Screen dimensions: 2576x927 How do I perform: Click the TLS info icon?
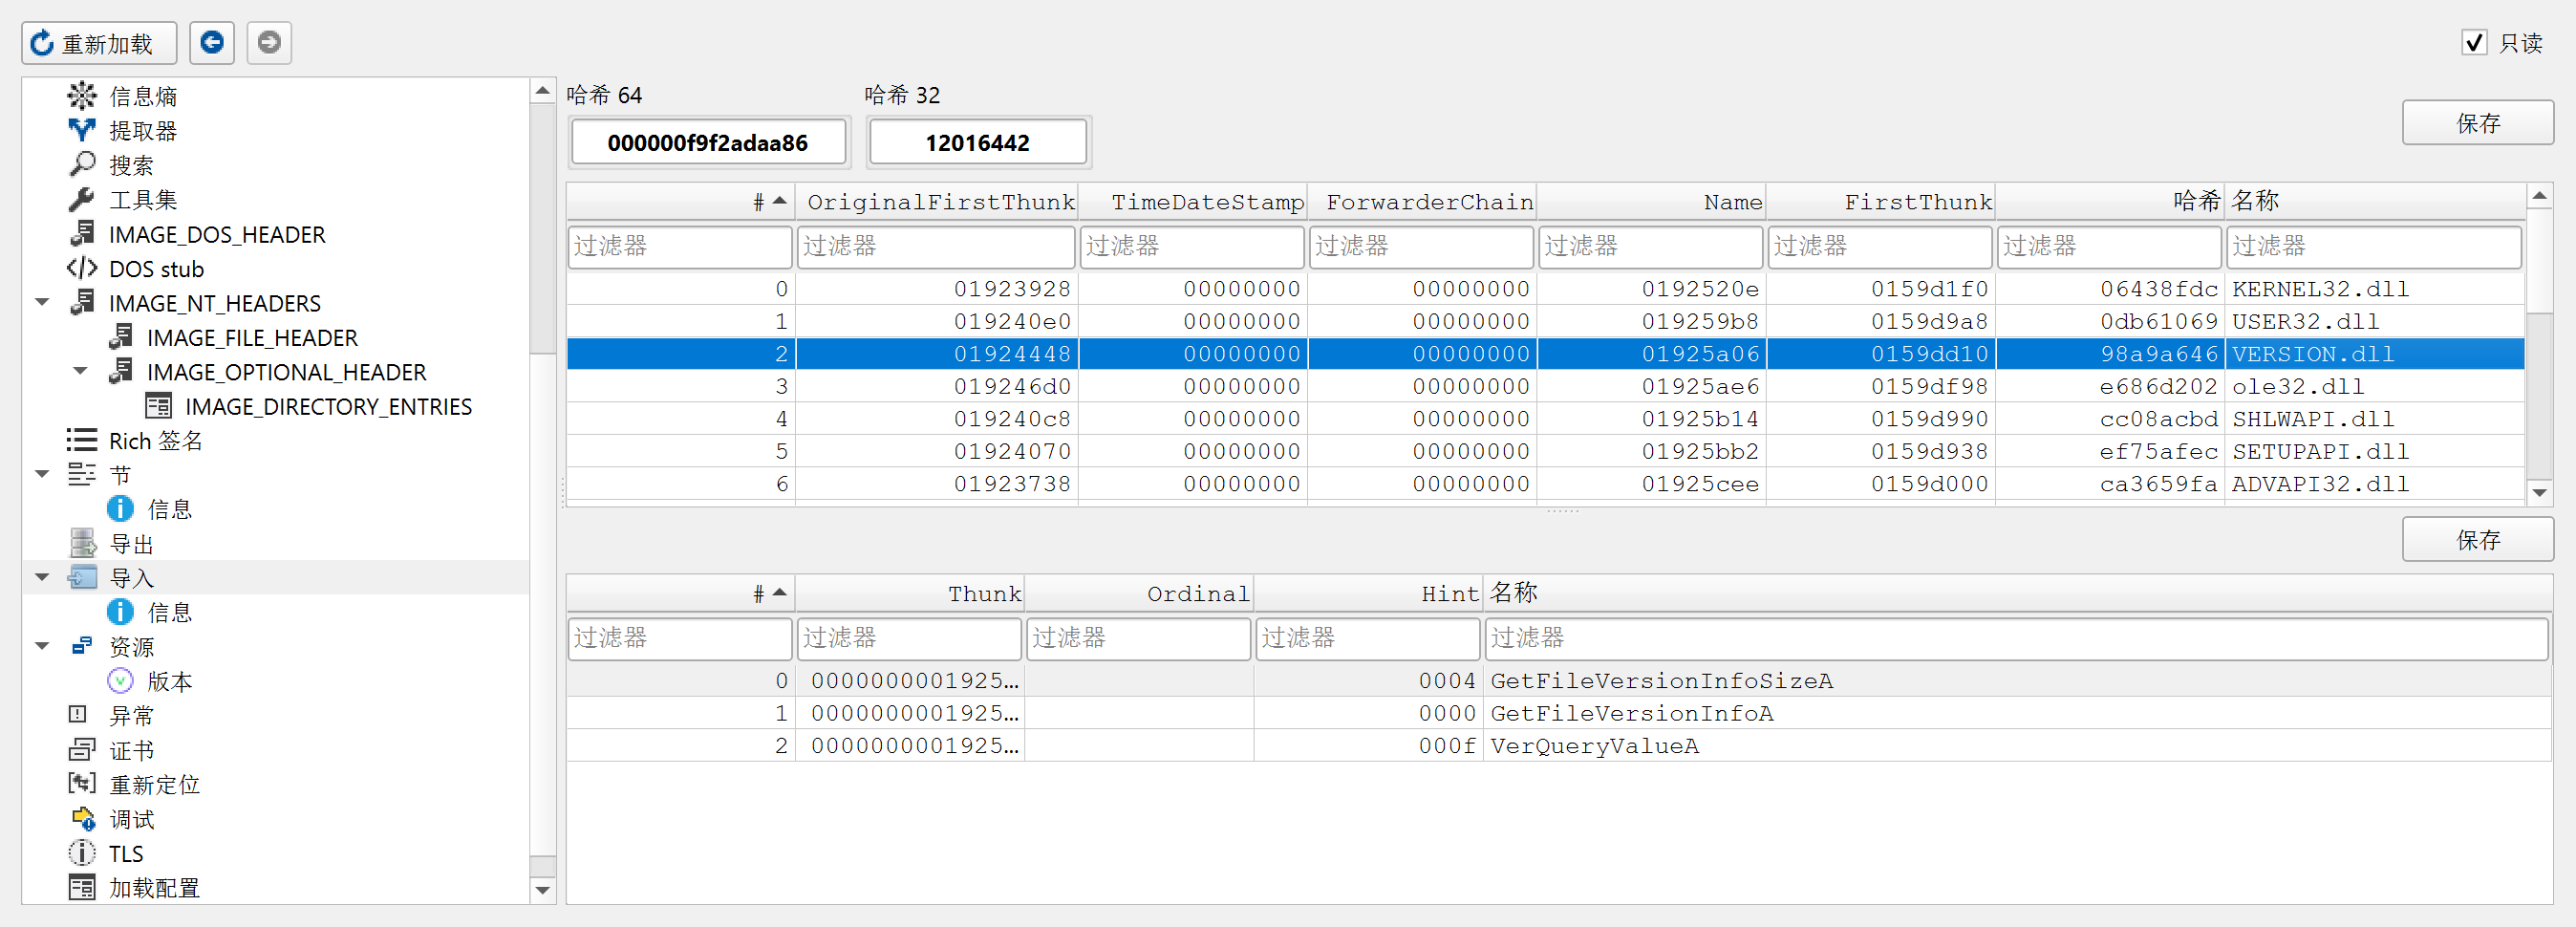(81, 853)
